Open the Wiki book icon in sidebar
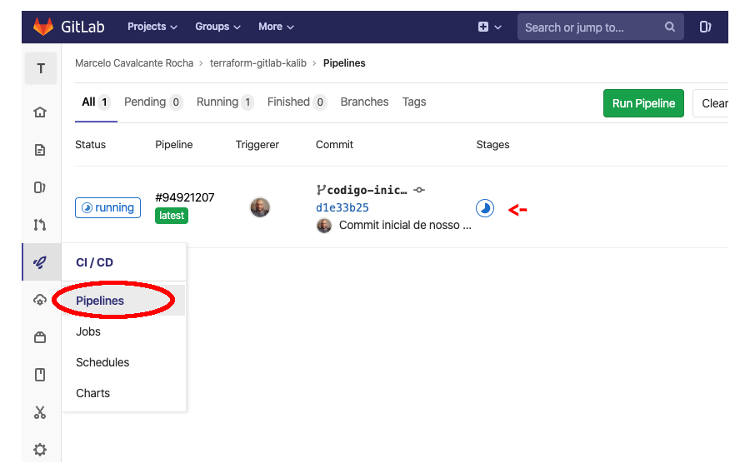Screen dimensions: 750x473 point(40,374)
